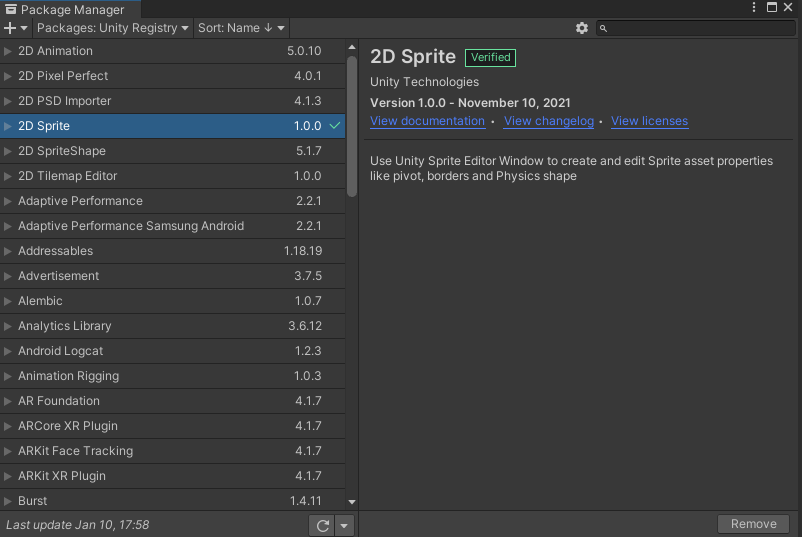802x537 pixels.
Task: Expand the Addressables package versions
Action: pos(8,251)
